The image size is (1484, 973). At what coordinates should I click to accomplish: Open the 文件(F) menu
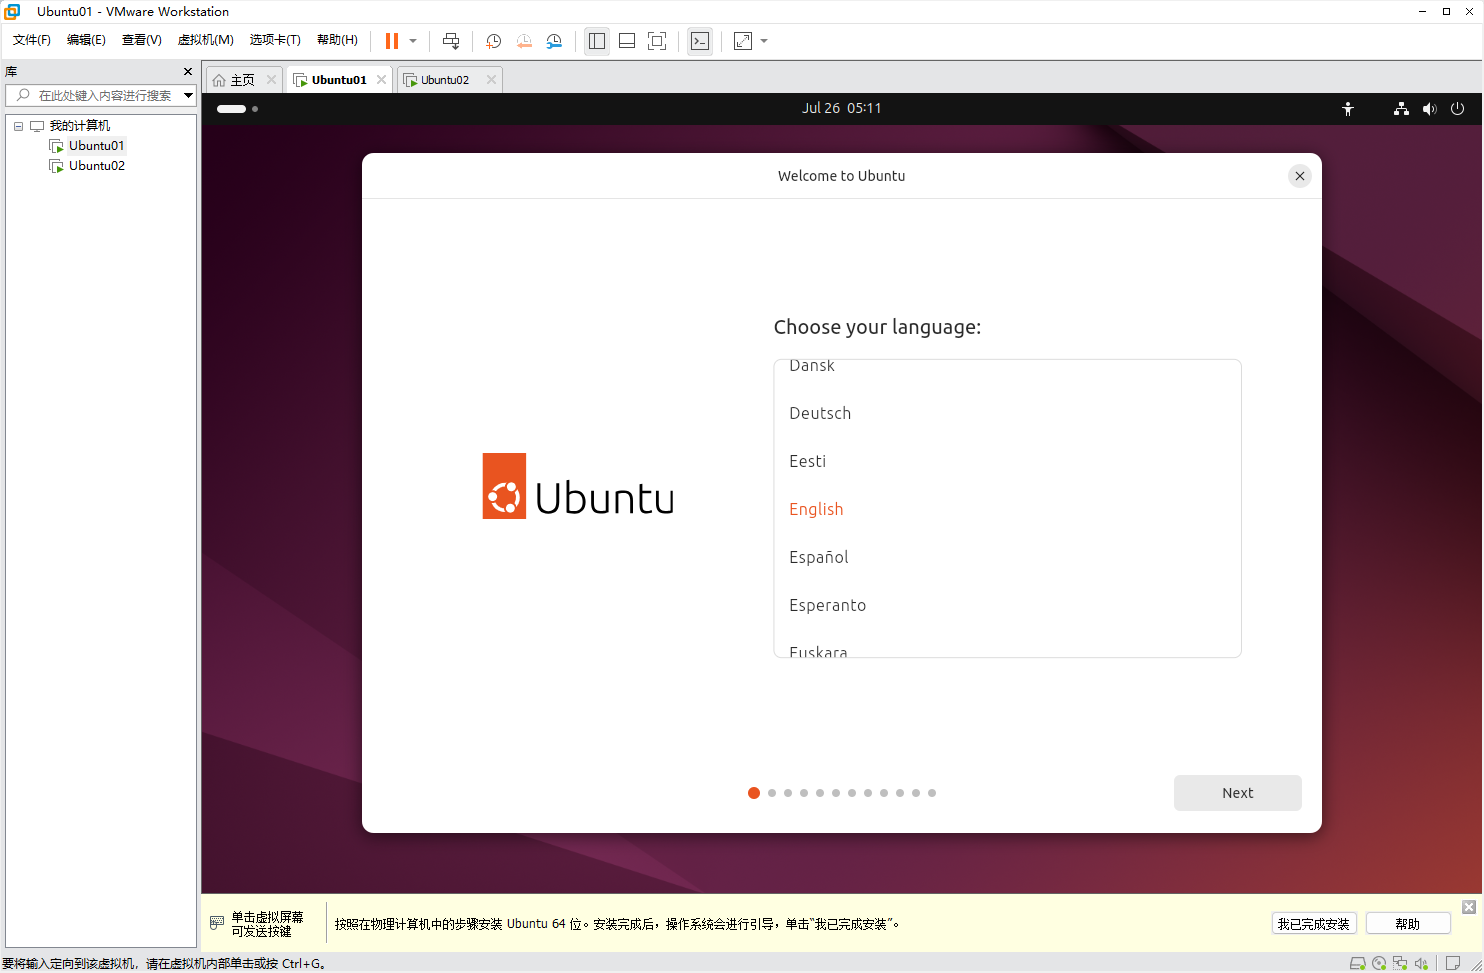point(32,40)
